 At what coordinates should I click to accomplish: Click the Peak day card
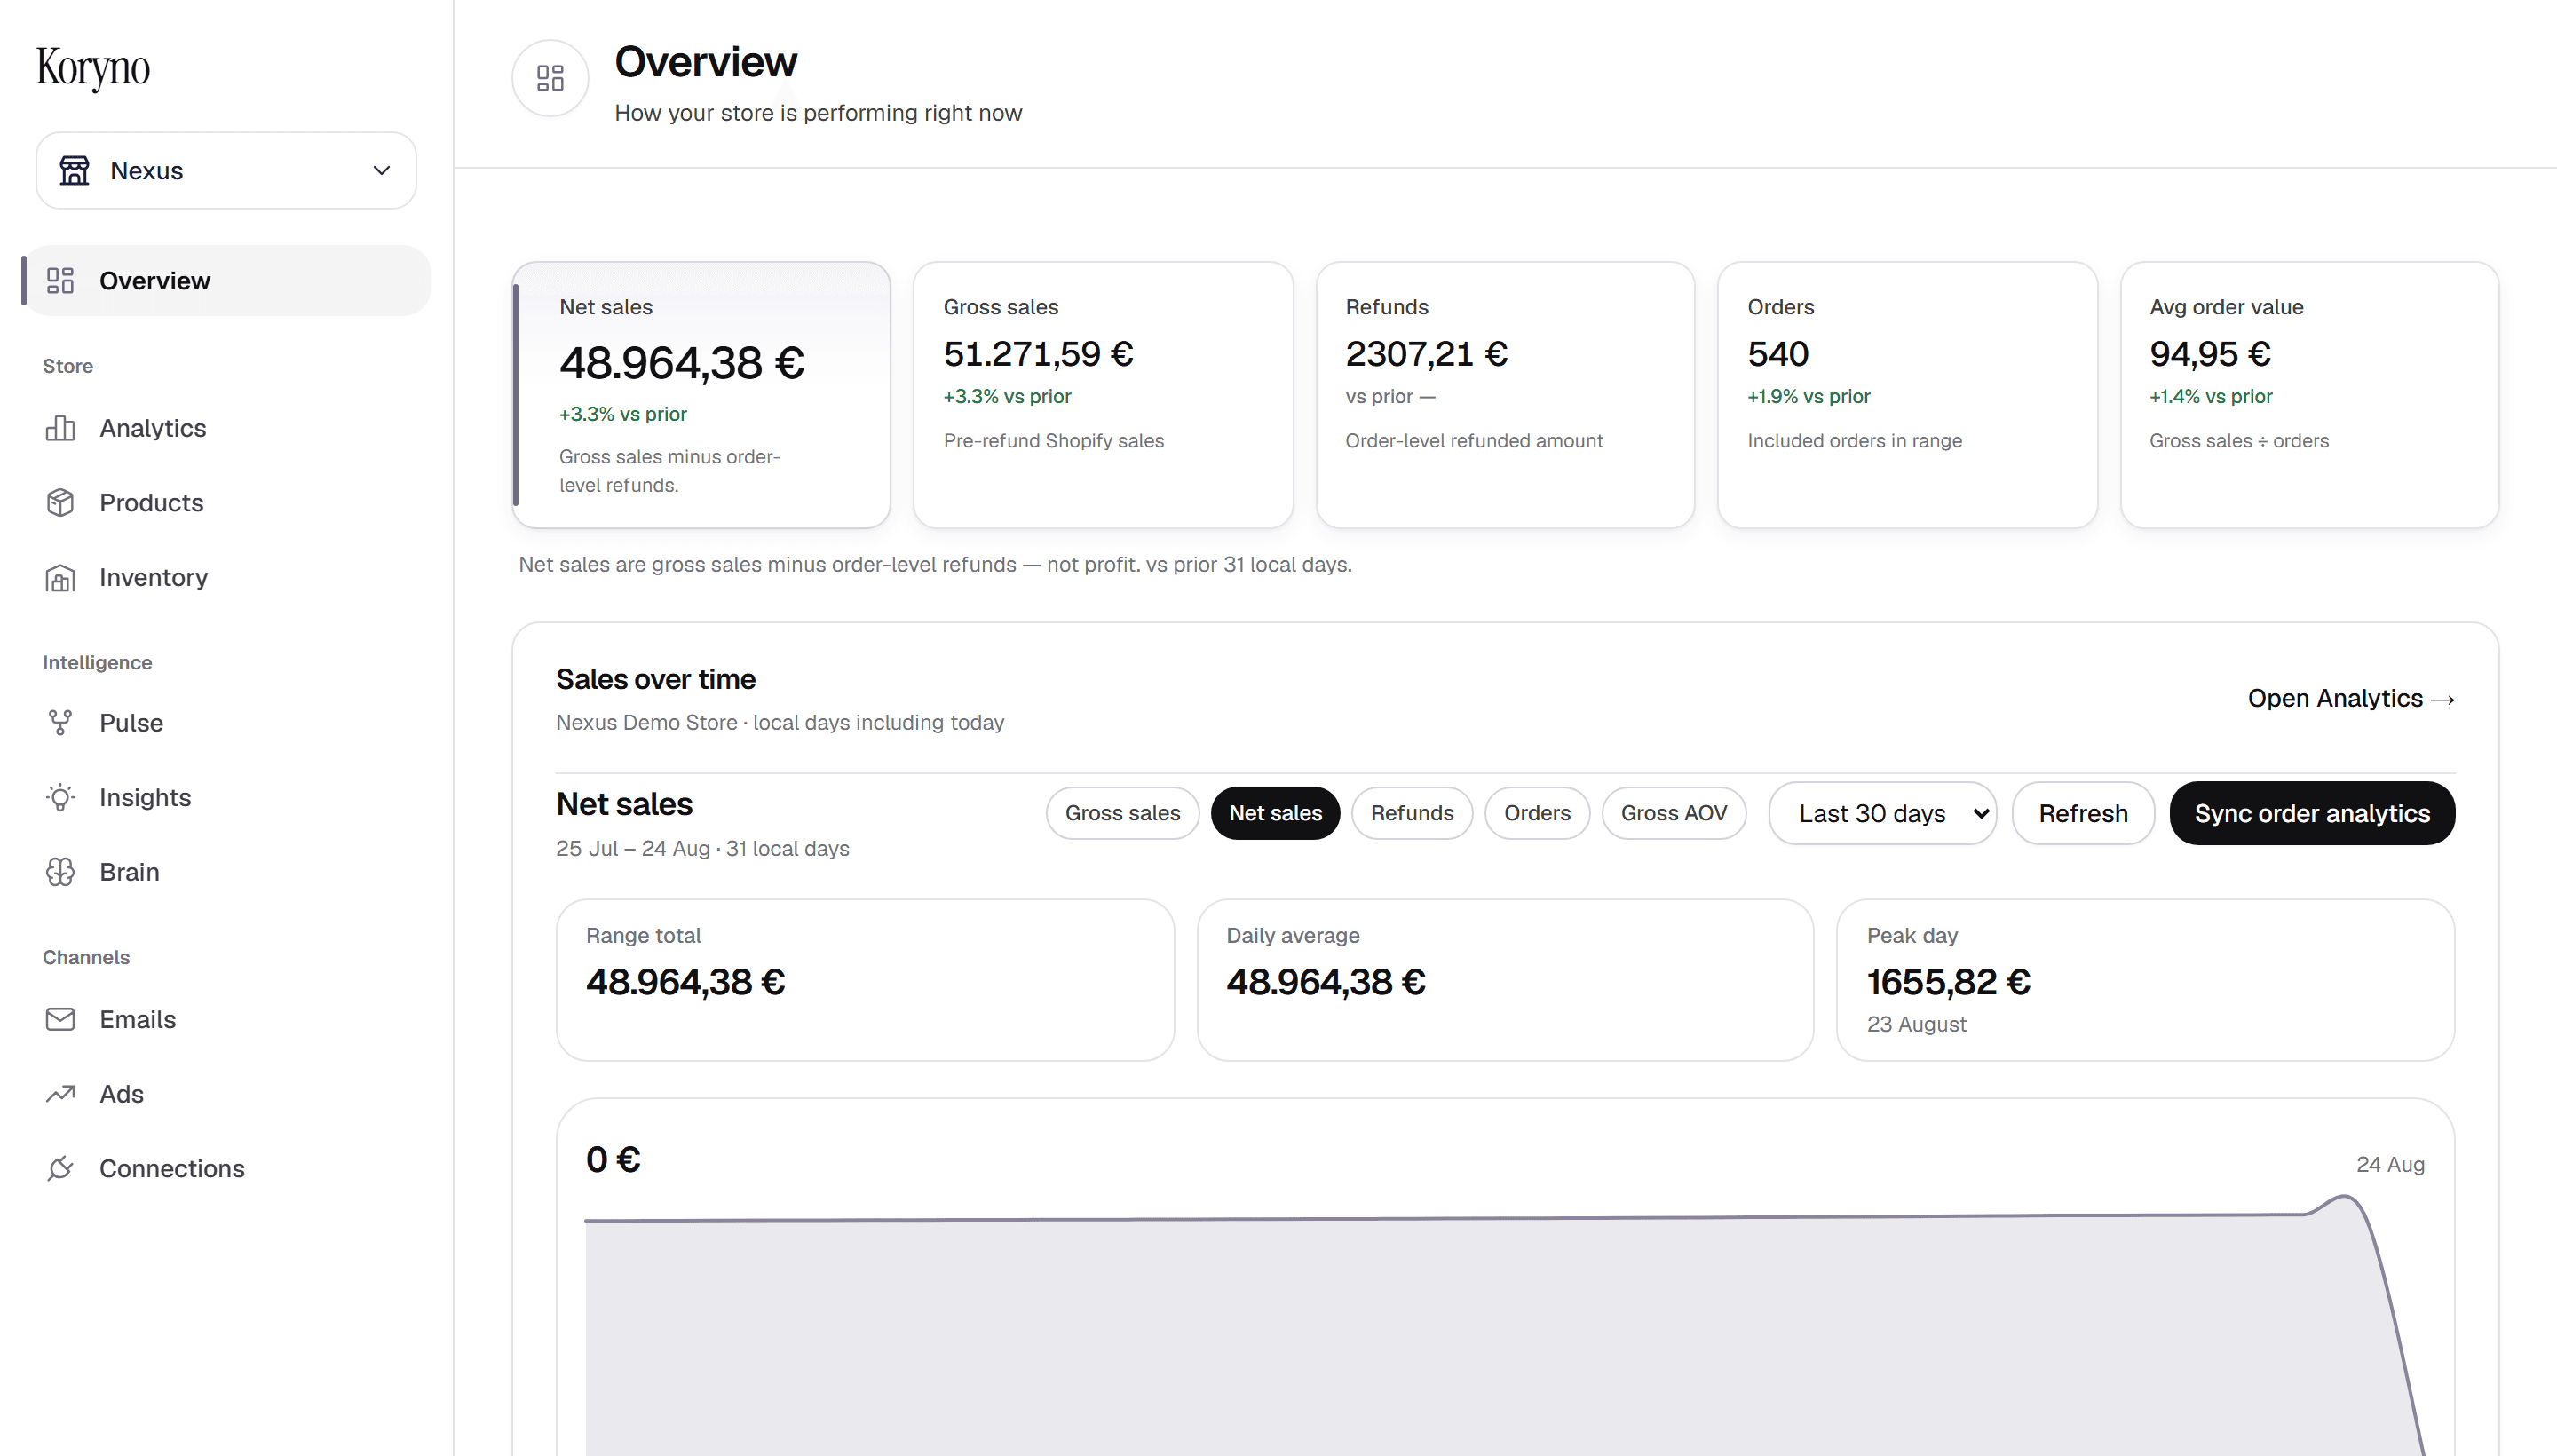pyautogui.click(x=2145, y=980)
